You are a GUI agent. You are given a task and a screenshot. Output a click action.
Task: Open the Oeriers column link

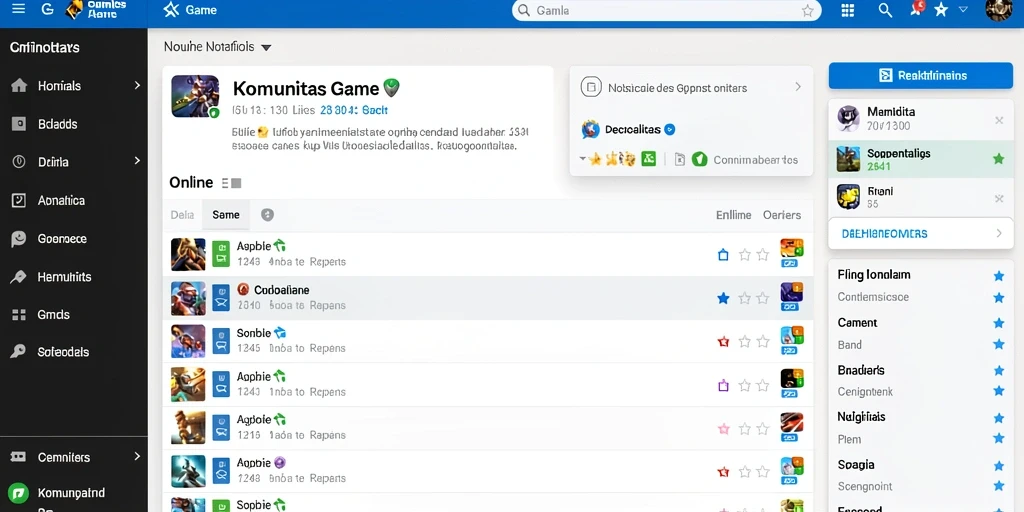tap(782, 215)
